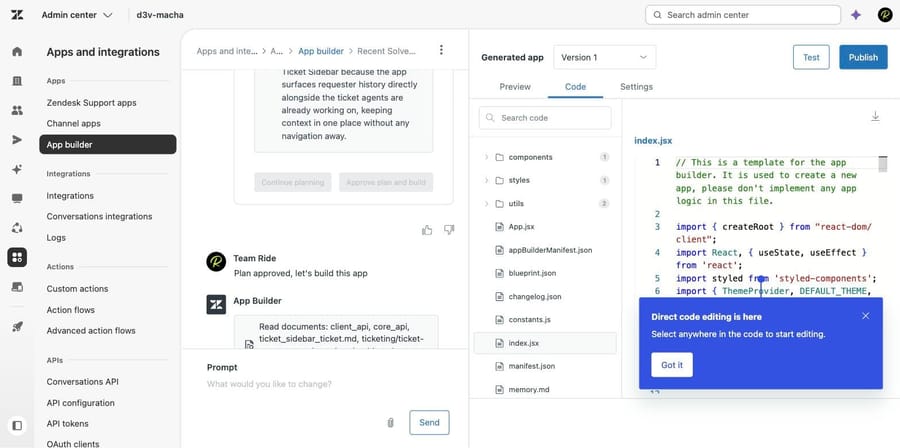Click the Continue planning button
The width and height of the screenshot is (900, 448).
coord(293,182)
